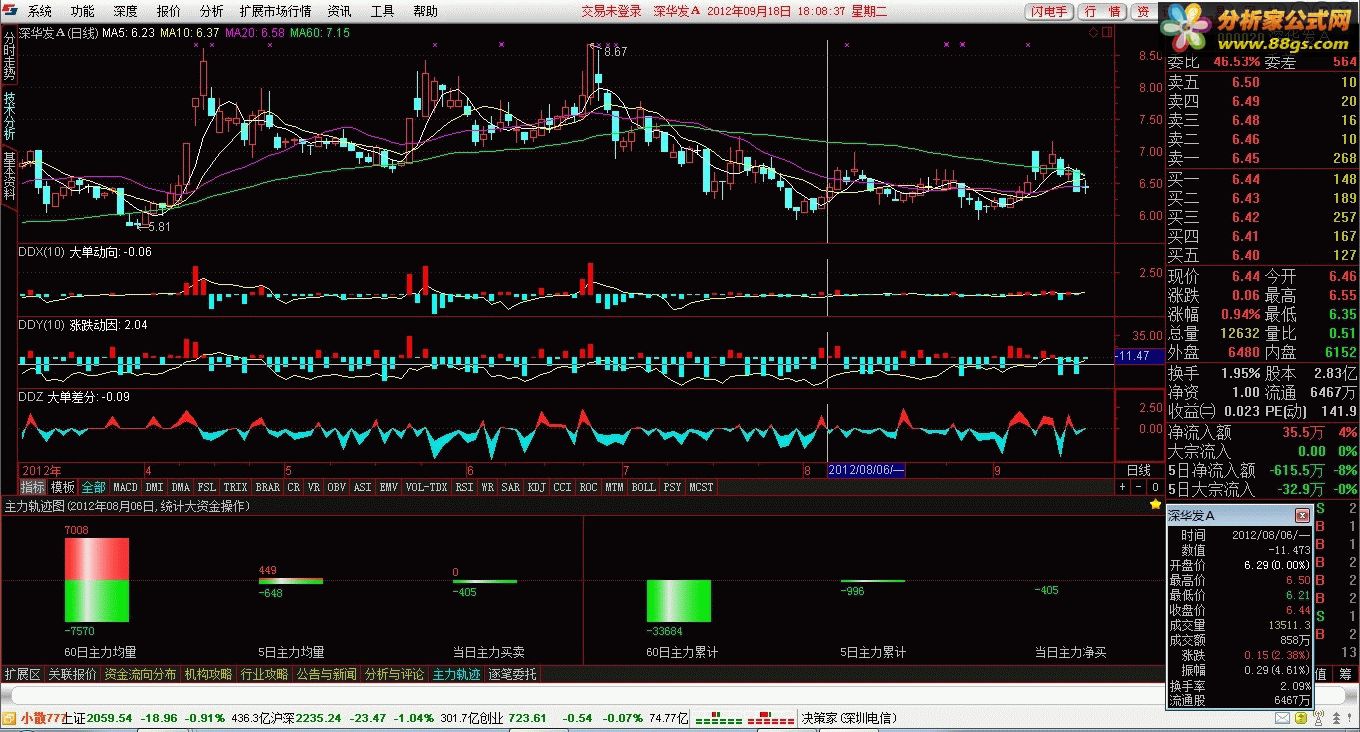Open the 机构攻略 tab
Screen dimensions: 1360x732
208,674
